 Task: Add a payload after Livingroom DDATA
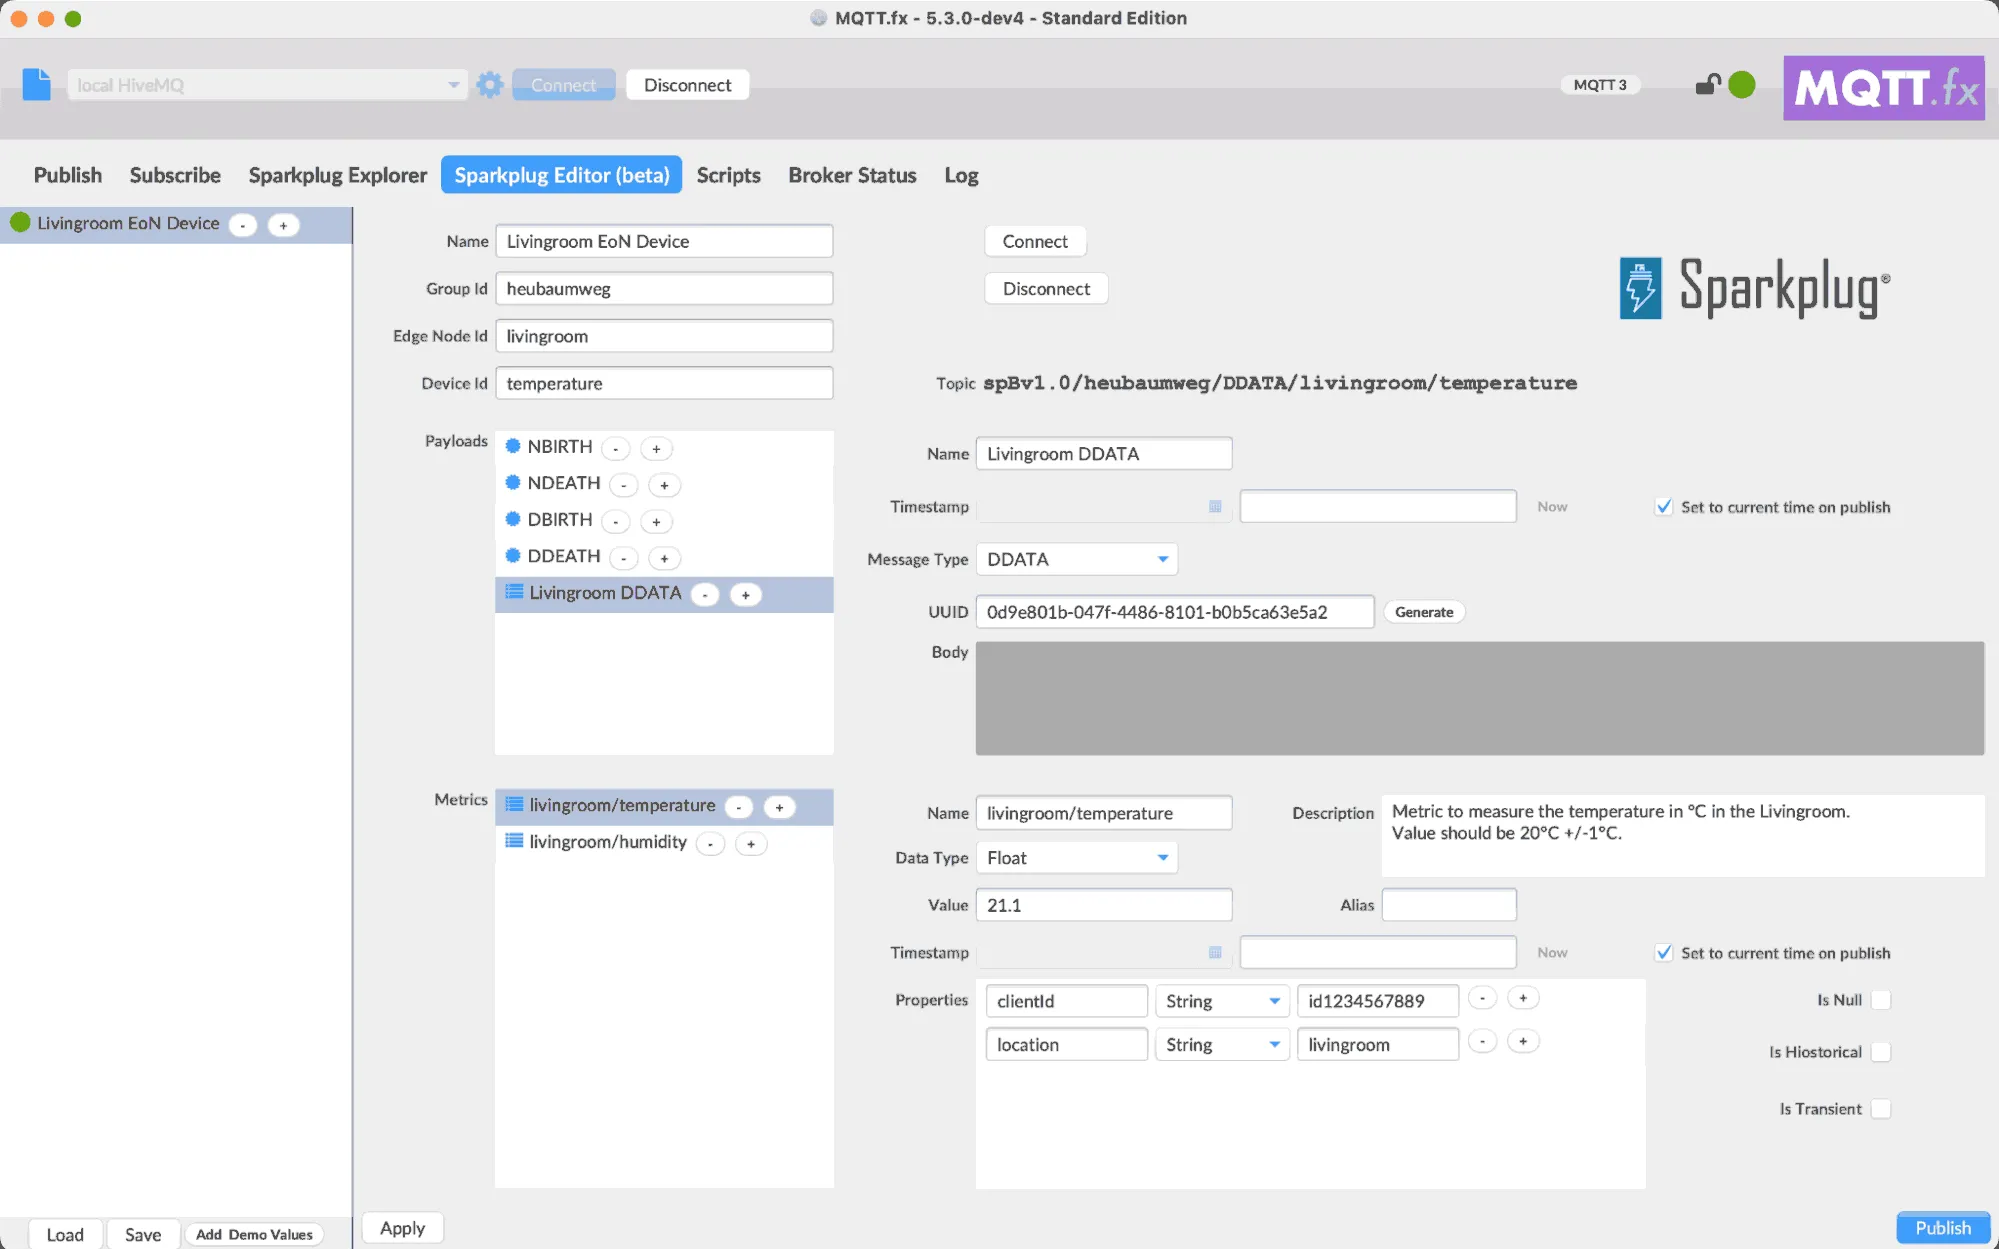point(745,595)
